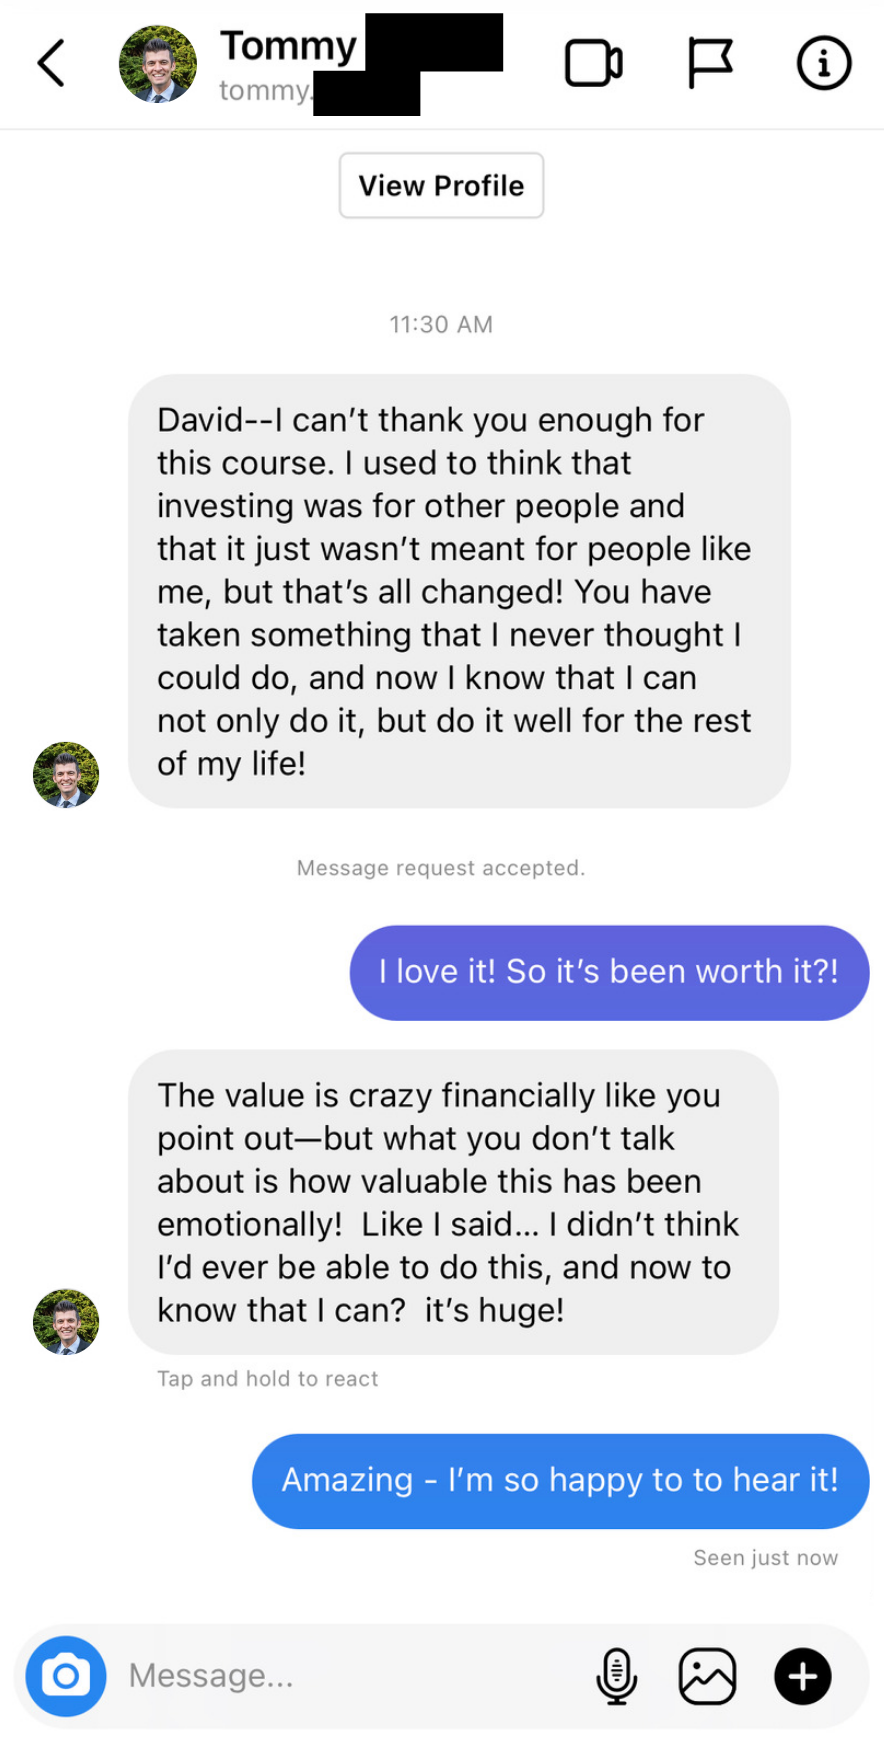Tap the Tommy name in header
This screenshot has width=884, height=1744.
pos(288,46)
